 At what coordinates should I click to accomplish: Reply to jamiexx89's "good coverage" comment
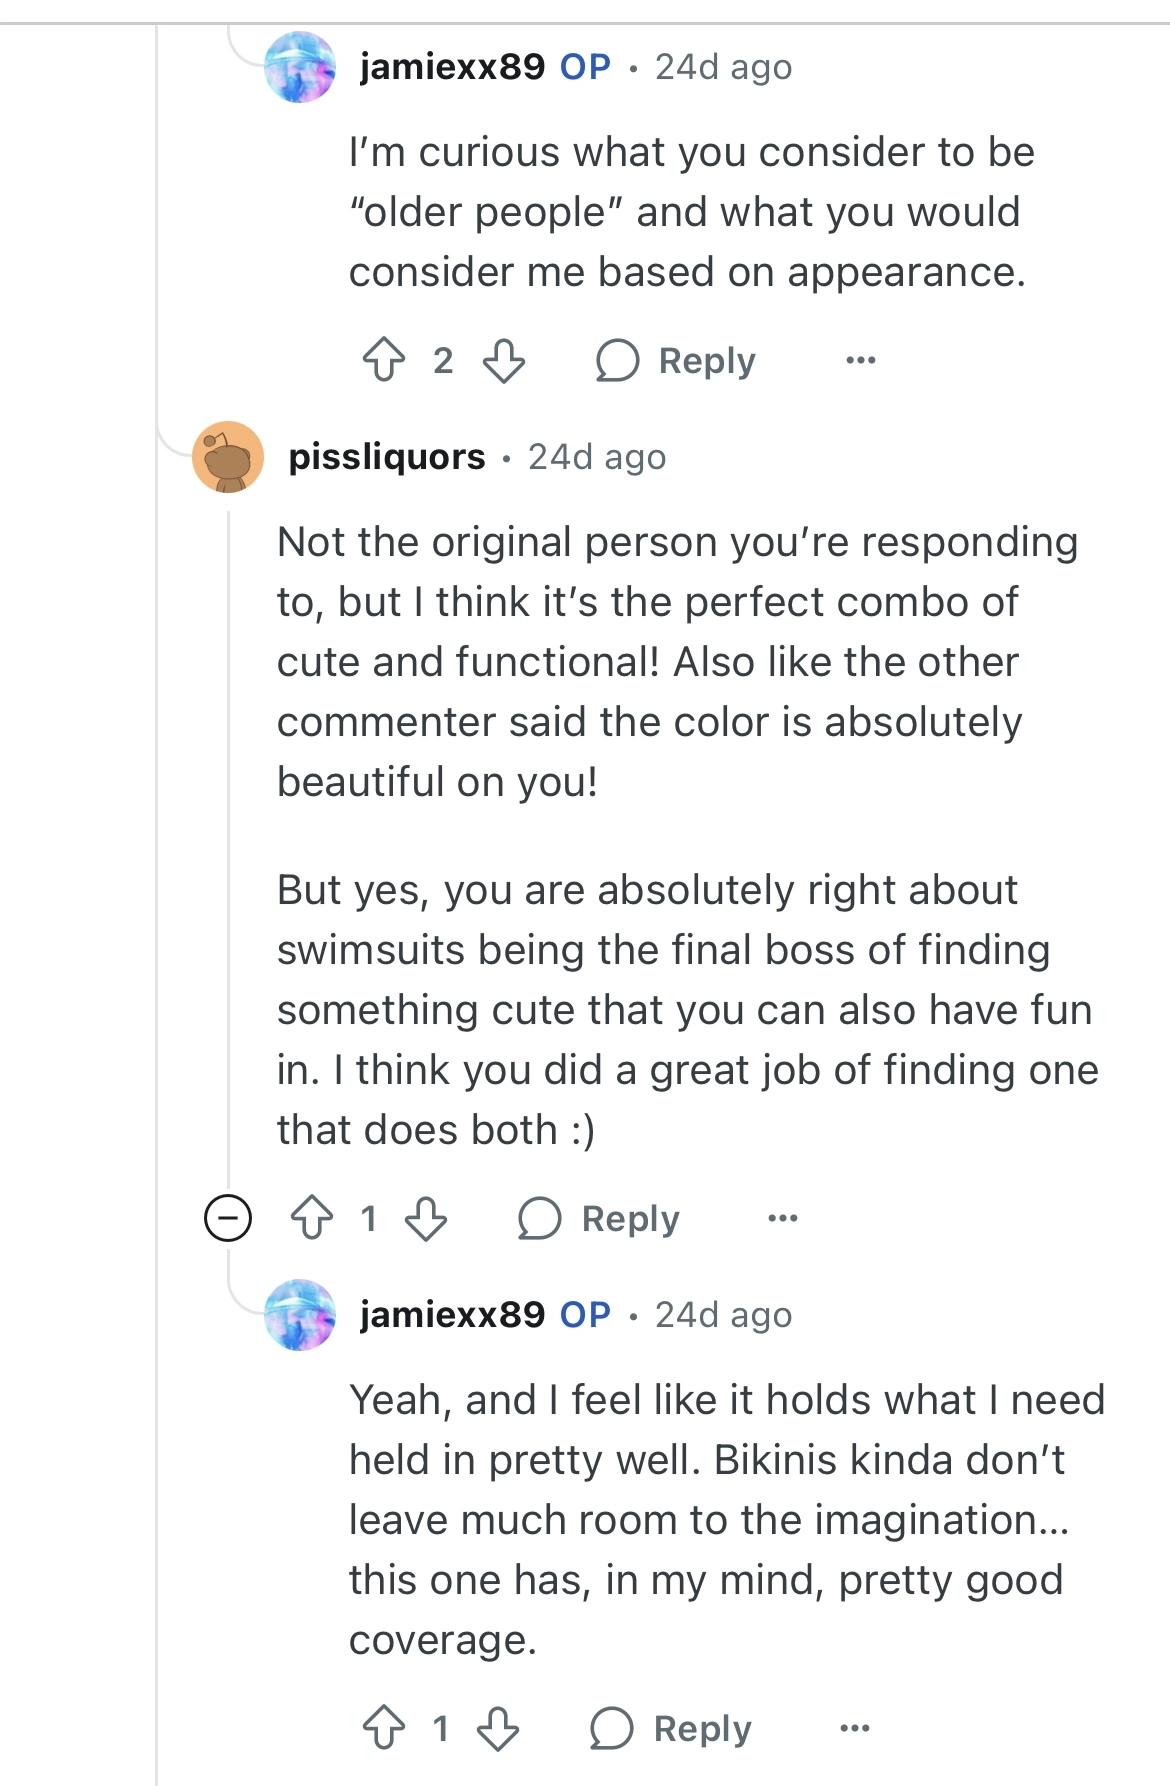(672, 1728)
